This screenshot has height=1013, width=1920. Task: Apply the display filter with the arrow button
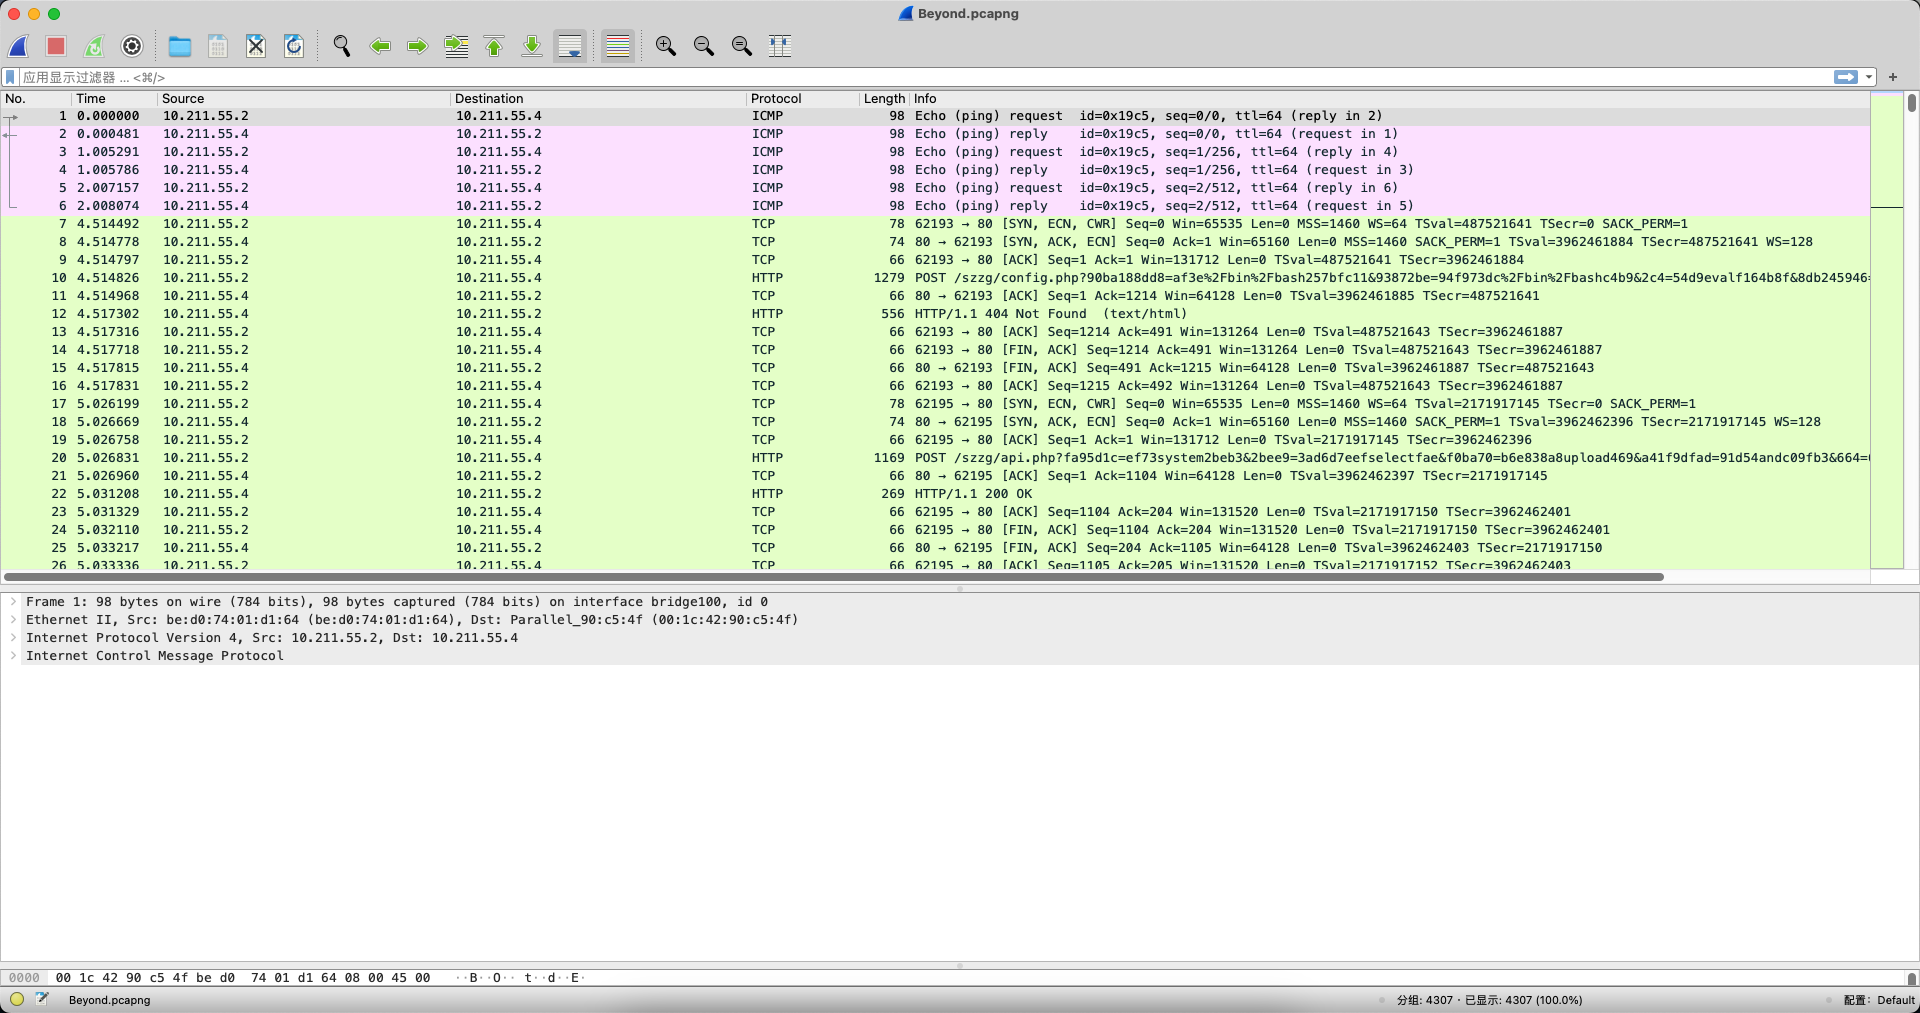[x=1846, y=77]
